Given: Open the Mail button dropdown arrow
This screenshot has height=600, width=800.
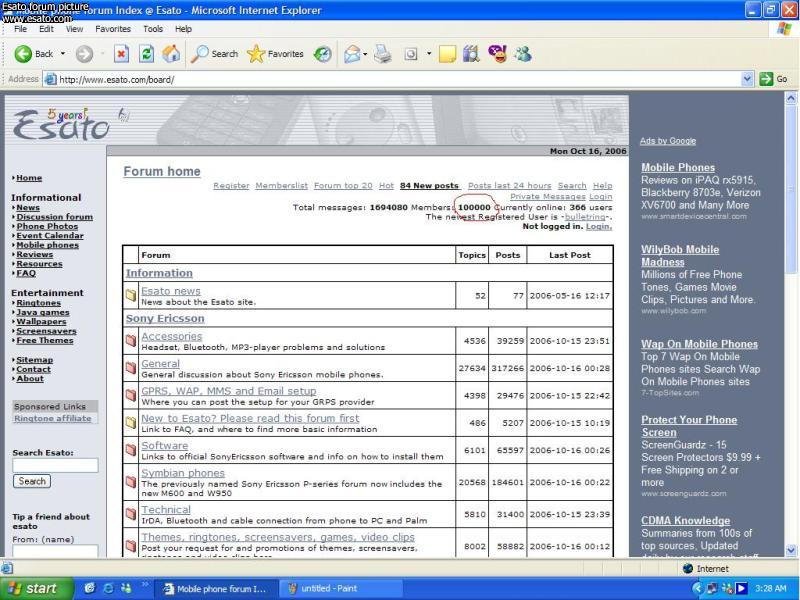Looking at the screenshot, I should coord(365,54).
